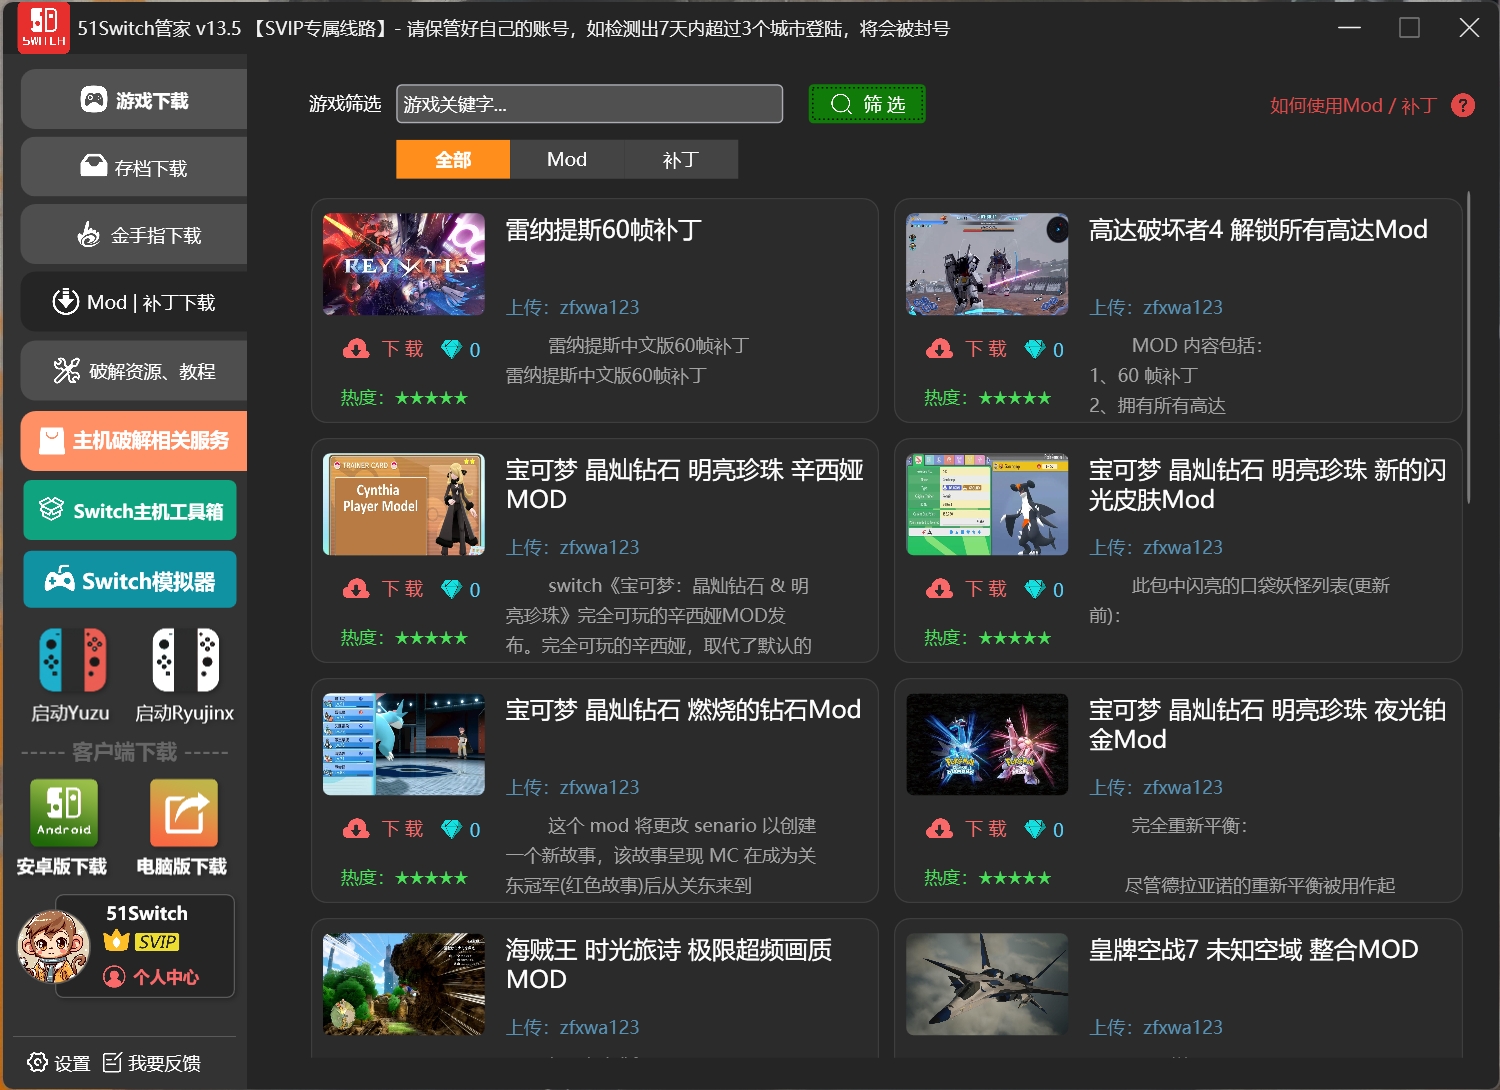Click diamond icon on 雷纳提斯60帧补丁 card

pyautogui.click(x=452, y=349)
